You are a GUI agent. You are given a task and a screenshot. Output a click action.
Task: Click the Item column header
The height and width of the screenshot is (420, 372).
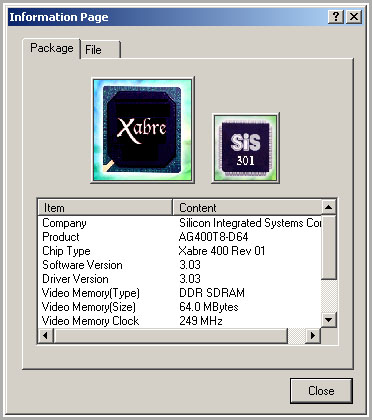(x=105, y=208)
